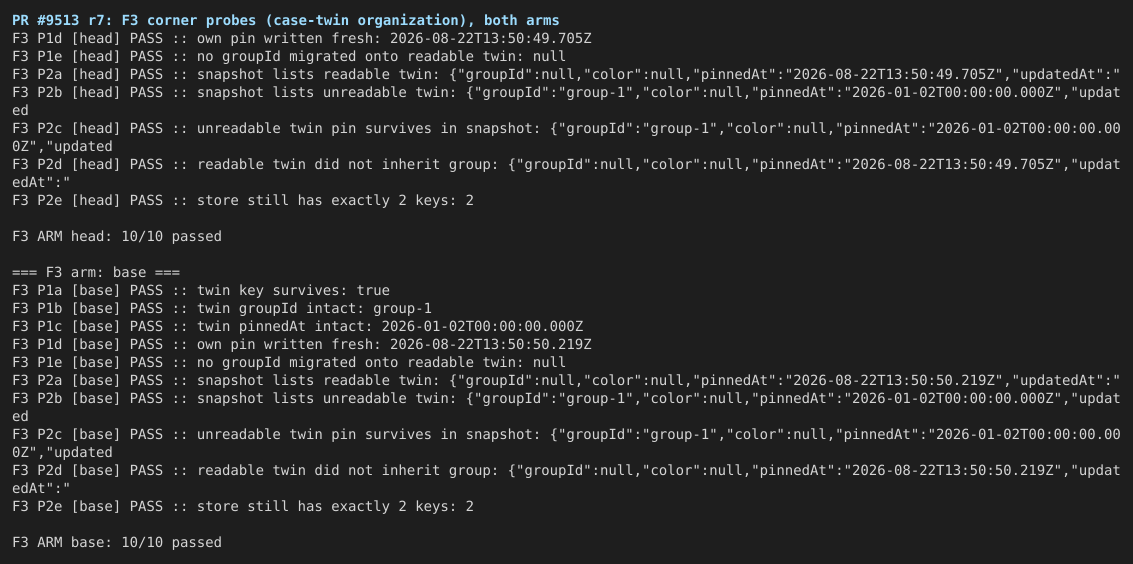
Task: Click base P2b snapshot lists unreadable twin
Action: pyautogui.click(x=566, y=407)
